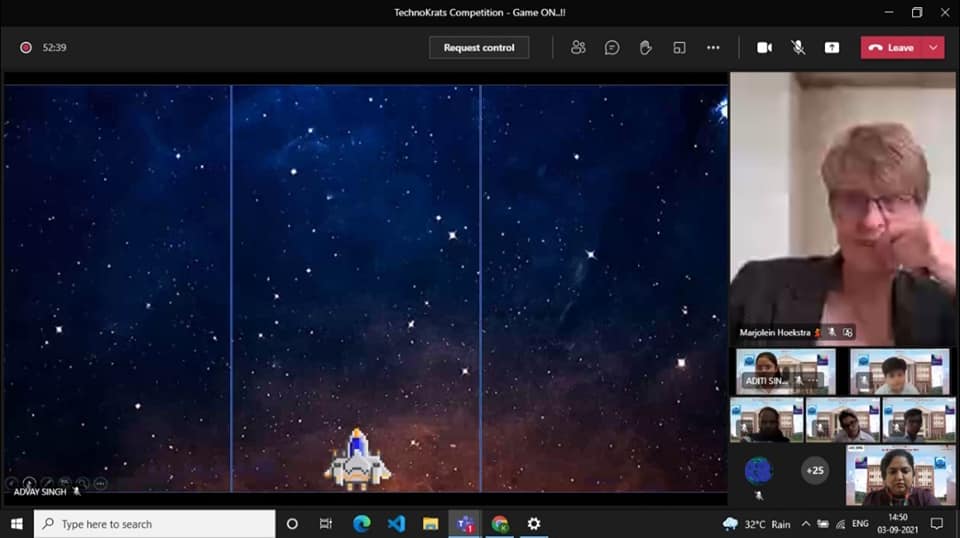
Task: Open the meeting chat conversation
Action: pos(612,48)
